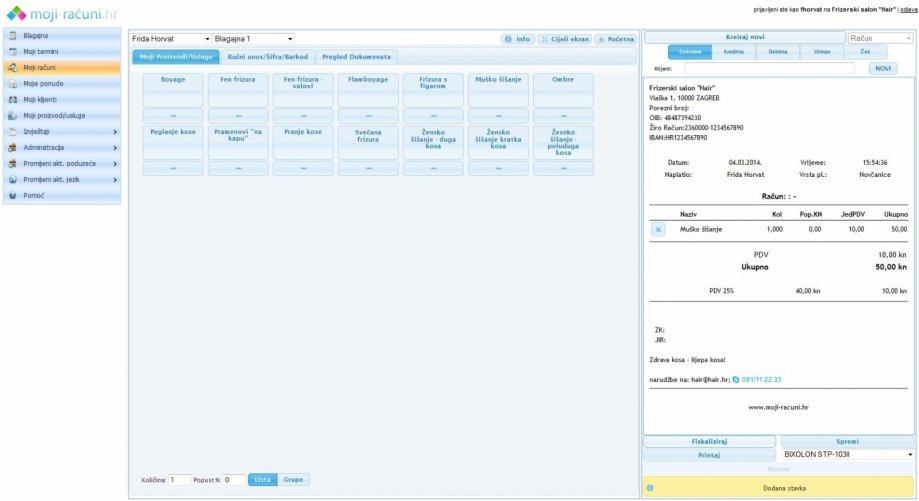This screenshot has height=501, width=919.
Task: Click the Info toolbar button
Action: click(518, 39)
